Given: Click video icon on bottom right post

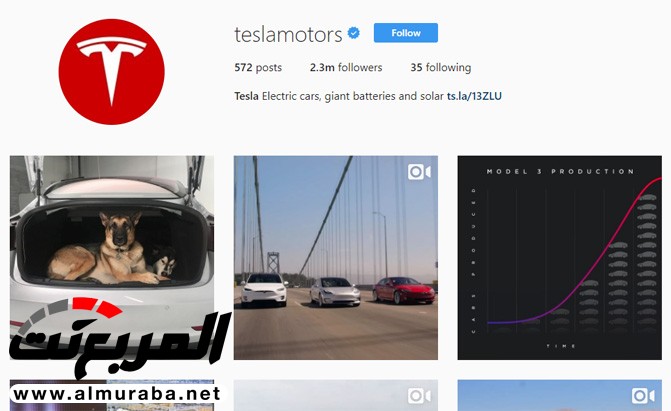Looking at the screenshot, I should click(x=643, y=396).
